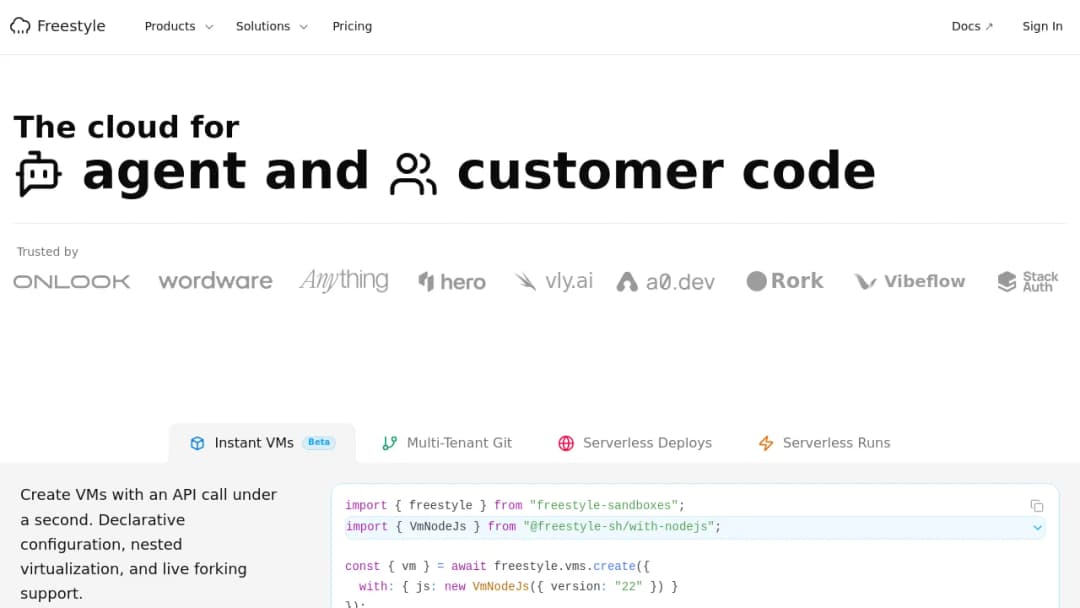Screen dimensions: 1080x608
Task: Click the Beta badge on Instant VMs
Action: 319,442
